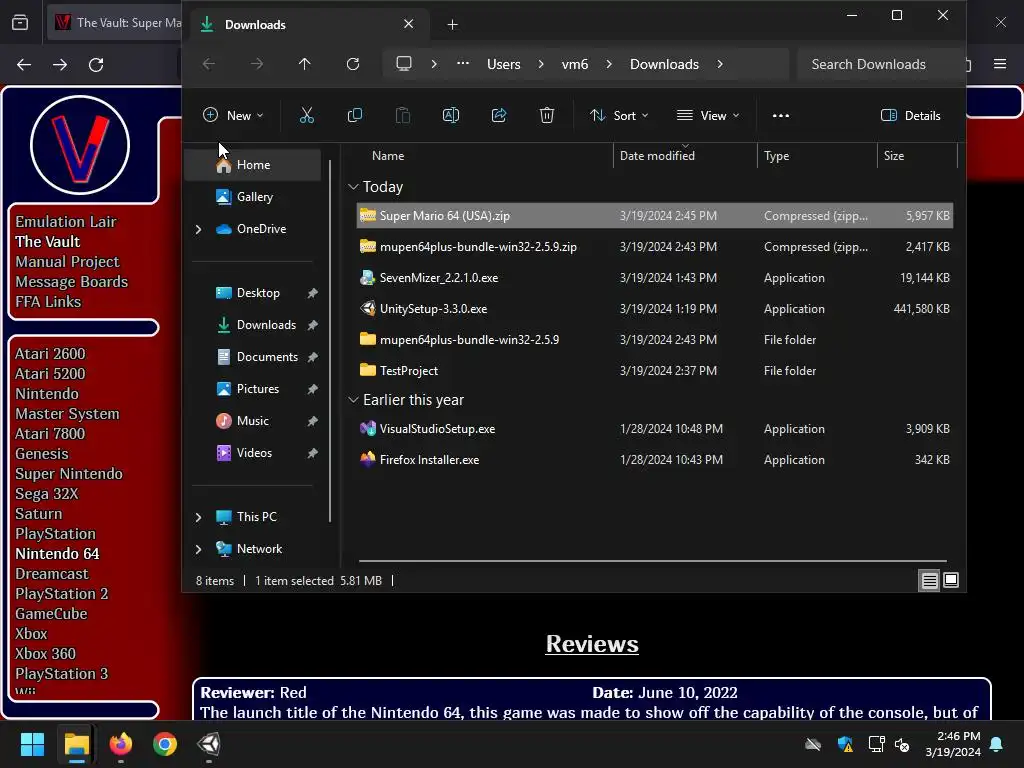The height and width of the screenshot is (768, 1024).
Task: Select mupen64plus-bundle-win32-2.5.9.zip file
Action: click(655, 247)
